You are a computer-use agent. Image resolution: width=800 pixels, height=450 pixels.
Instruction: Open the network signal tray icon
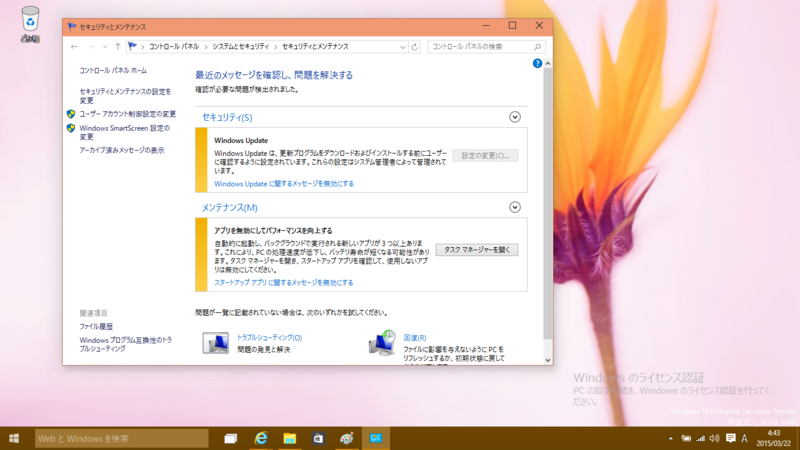coord(701,438)
